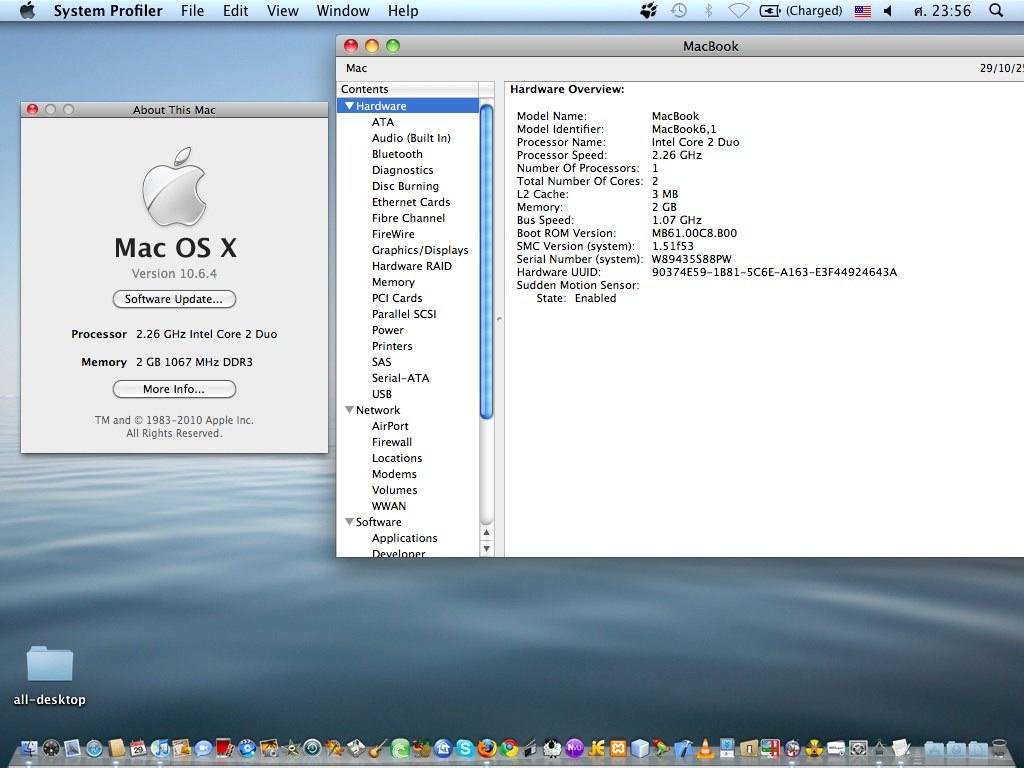Click More Info button in About This Mac
The image size is (1024, 768).
pos(174,389)
